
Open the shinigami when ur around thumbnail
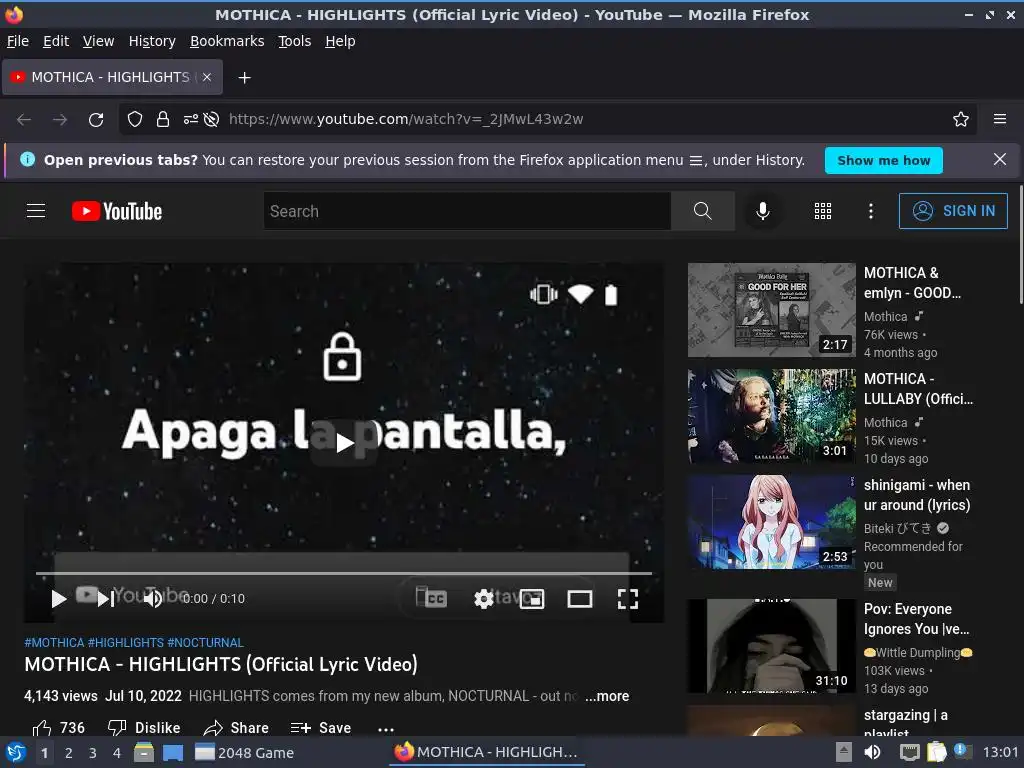771,522
